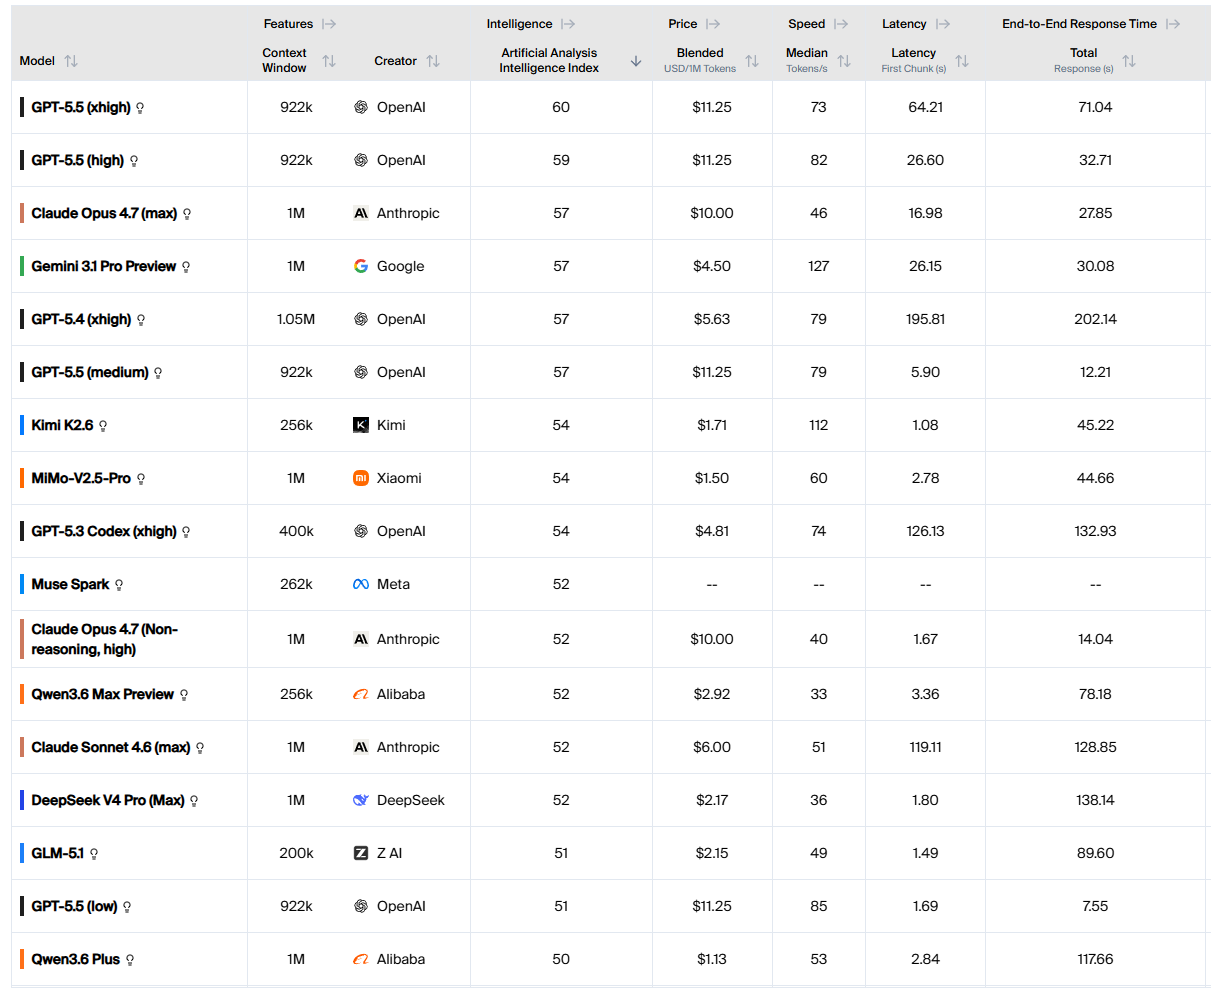The width and height of the screenshot is (1211, 995).
Task: Select latency value 195.81
Action: coord(925,319)
